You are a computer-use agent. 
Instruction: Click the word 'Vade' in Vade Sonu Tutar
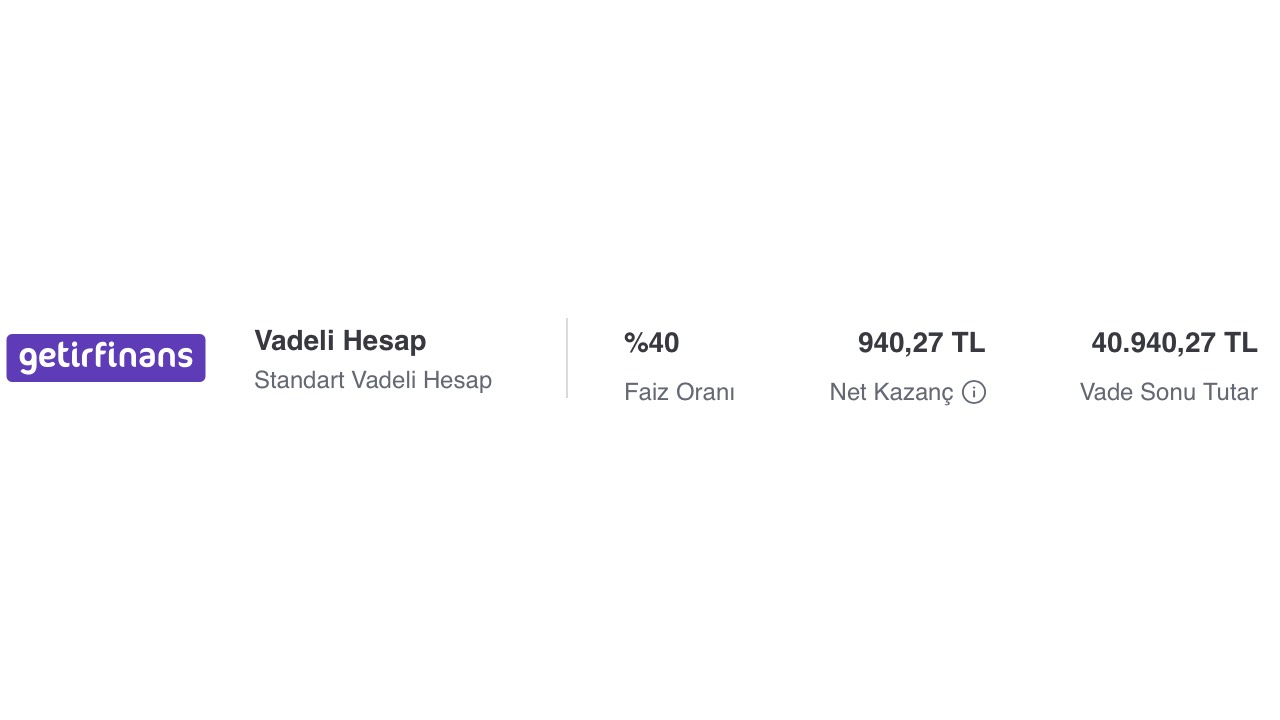(1105, 392)
